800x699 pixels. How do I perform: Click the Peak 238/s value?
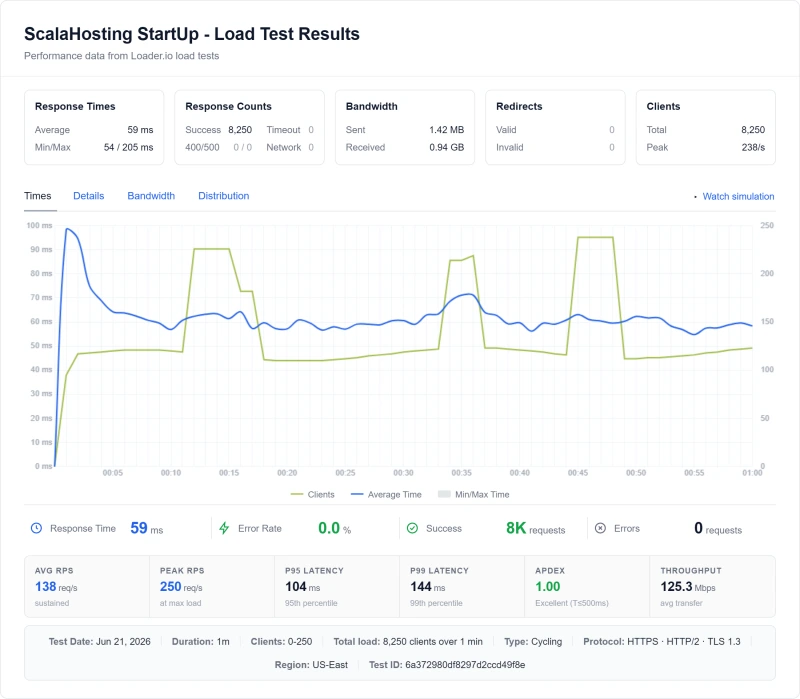[x=753, y=147]
